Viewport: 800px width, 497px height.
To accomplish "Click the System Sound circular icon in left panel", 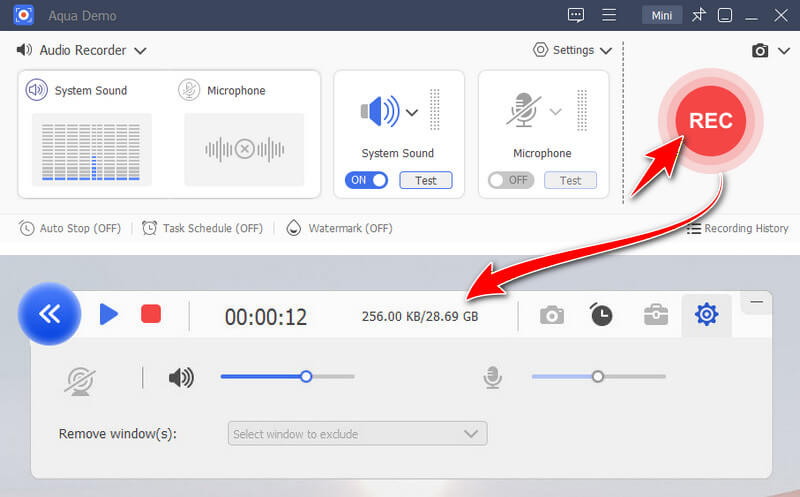I will pyautogui.click(x=37, y=90).
